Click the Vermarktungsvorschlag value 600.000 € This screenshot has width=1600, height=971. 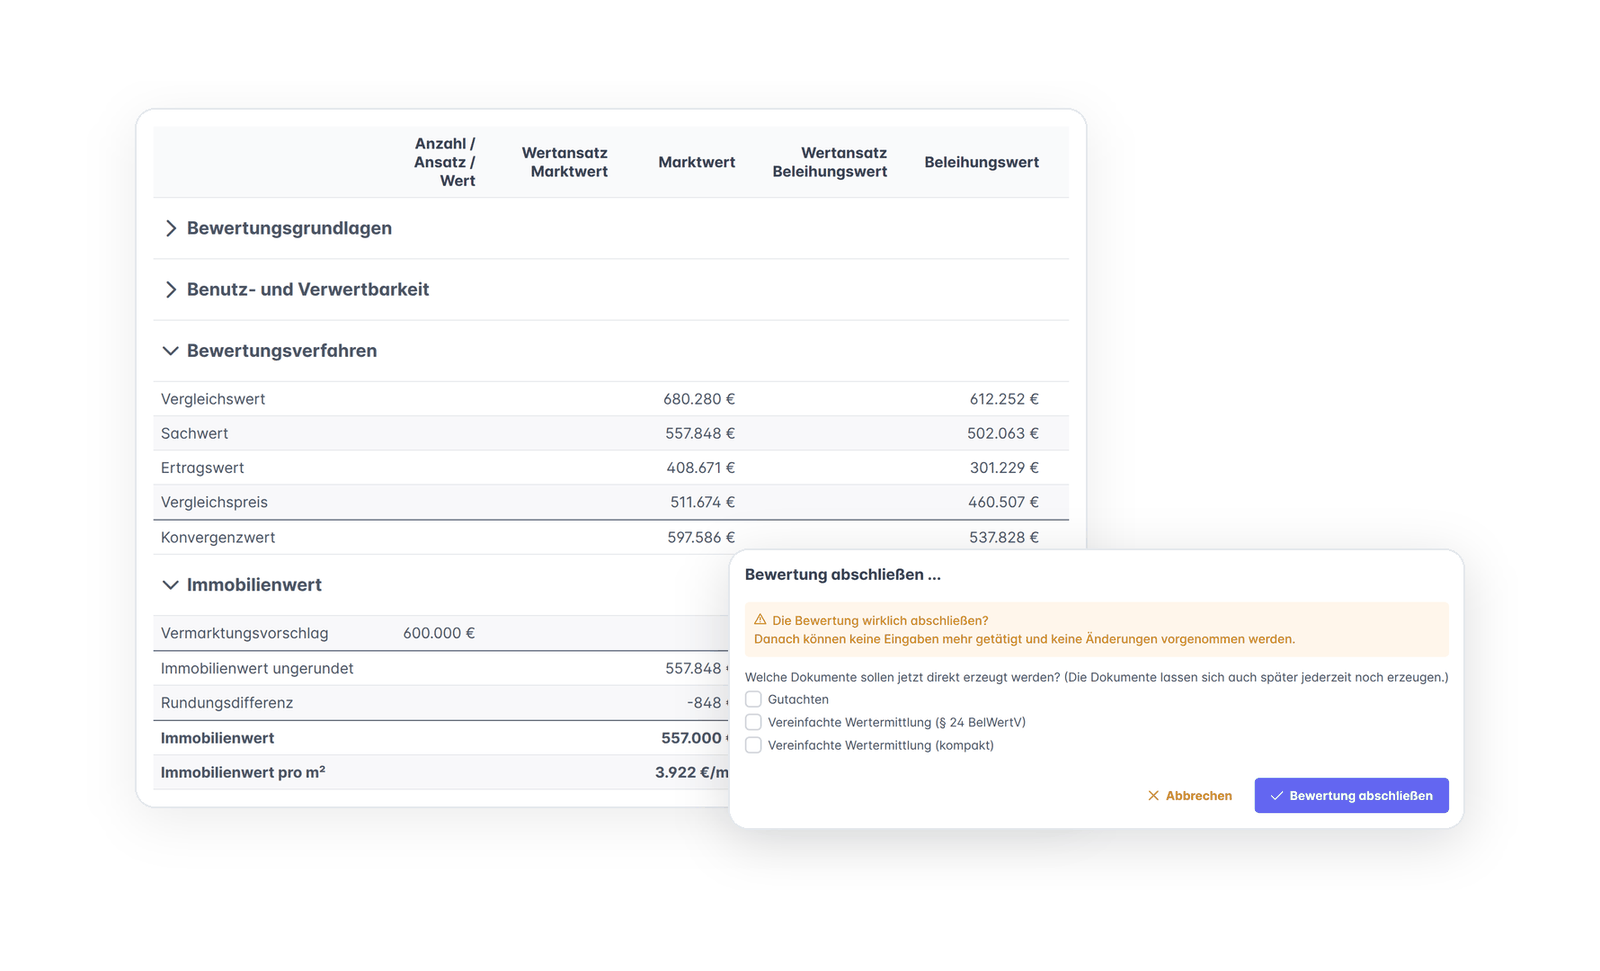[x=439, y=633]
